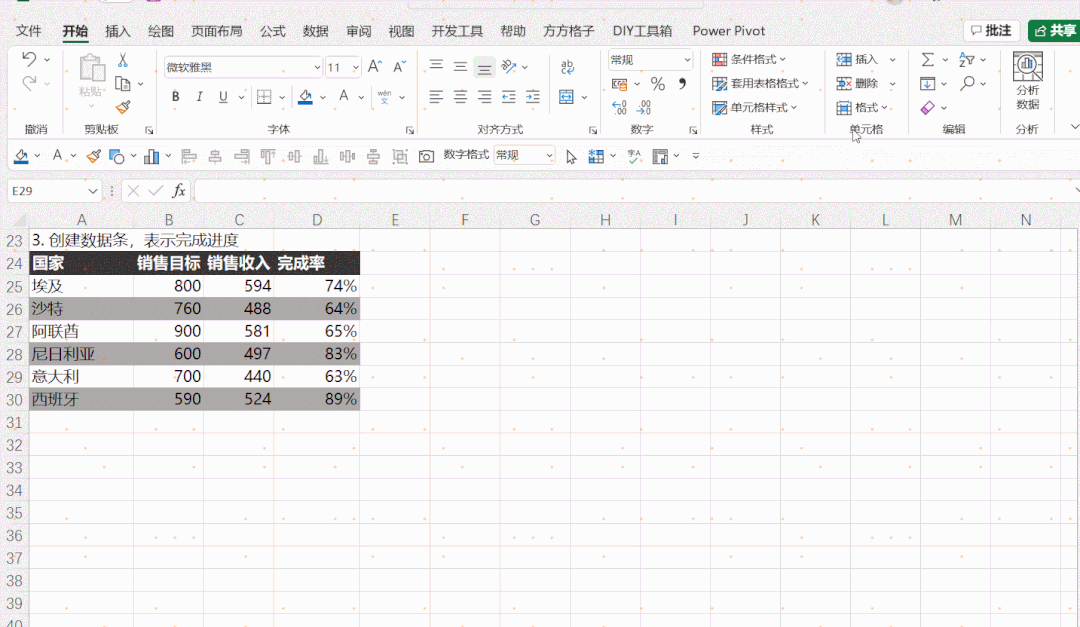Click the Wrap Text icon
Screen dimensions: 1080x627
tap(567, 67)
